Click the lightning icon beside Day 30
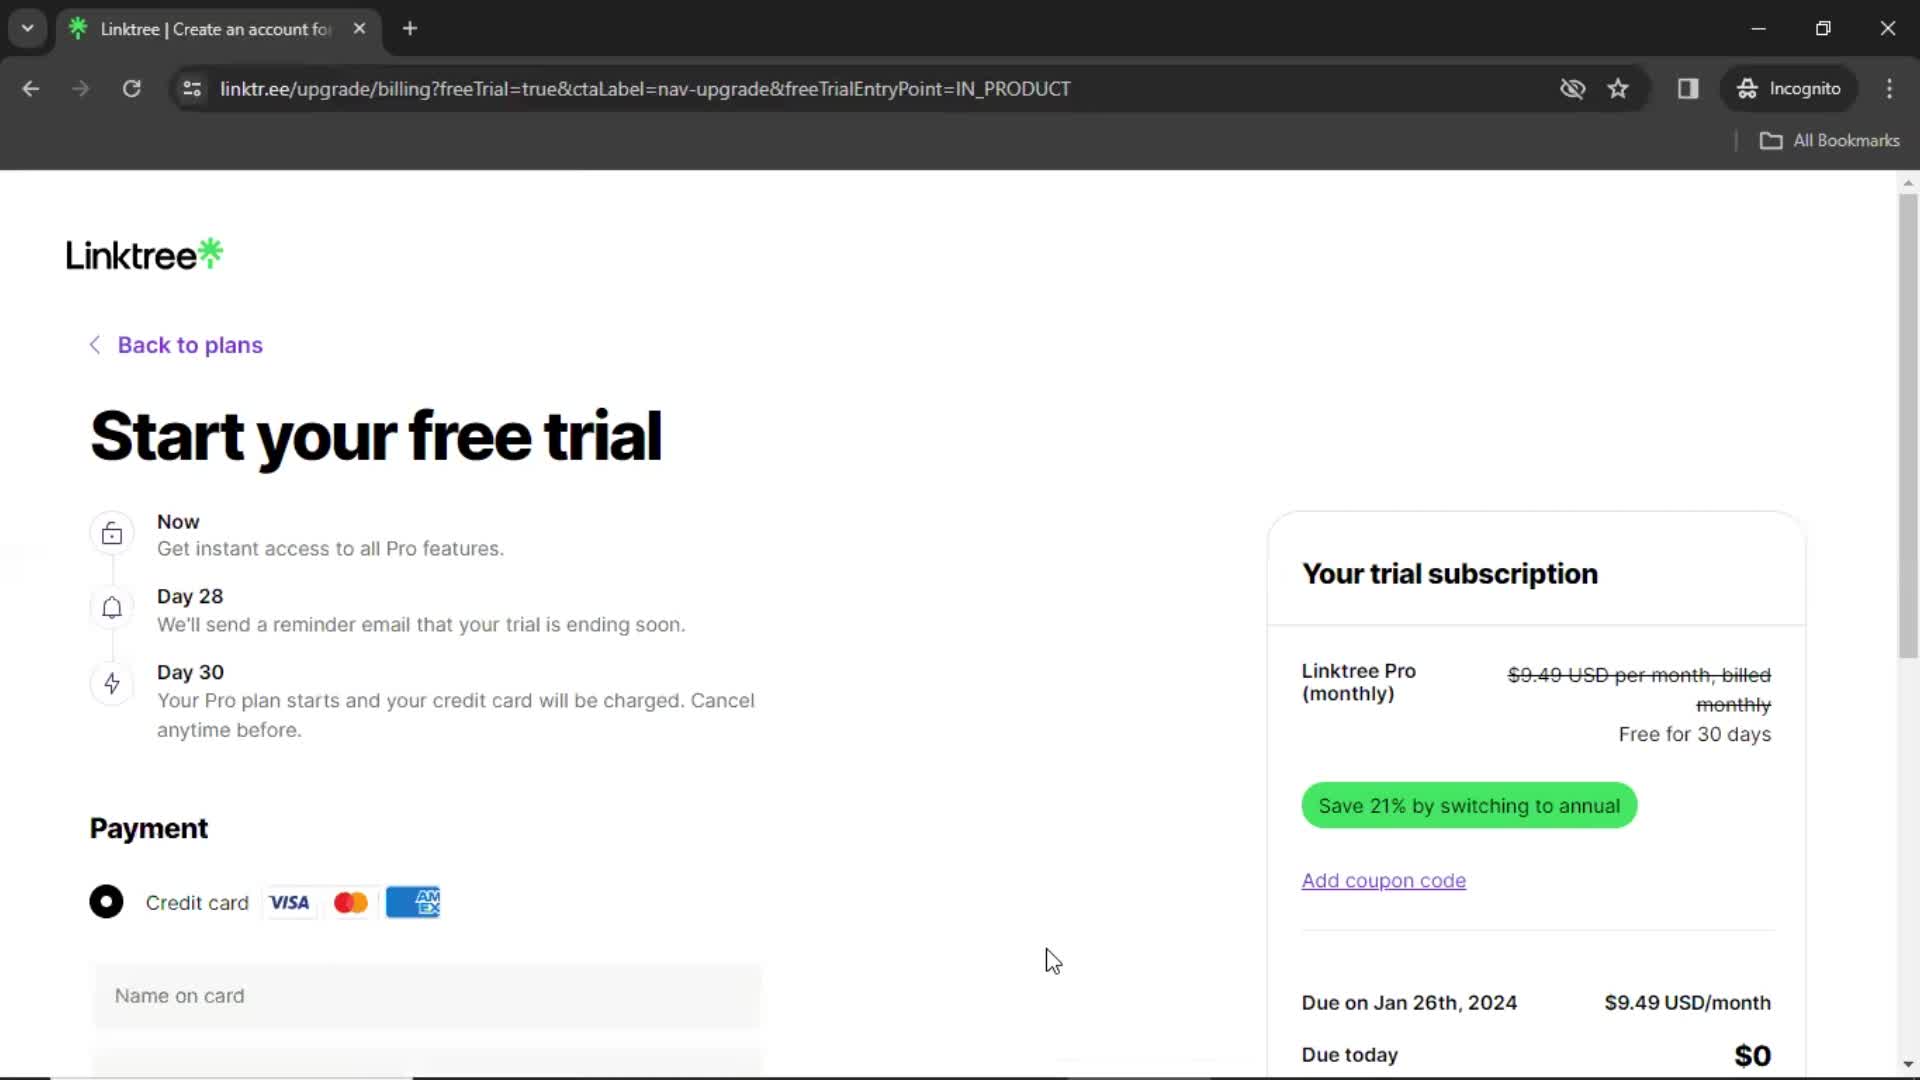 [112, 684]
